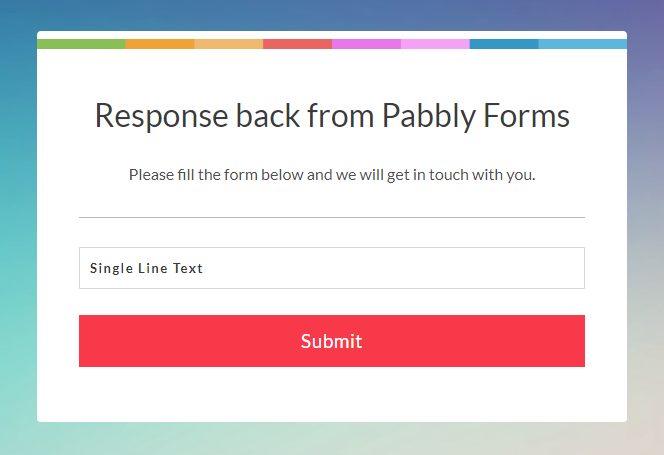Click the word "Response" in the heading
664x455 pixels.
point(161,116)
